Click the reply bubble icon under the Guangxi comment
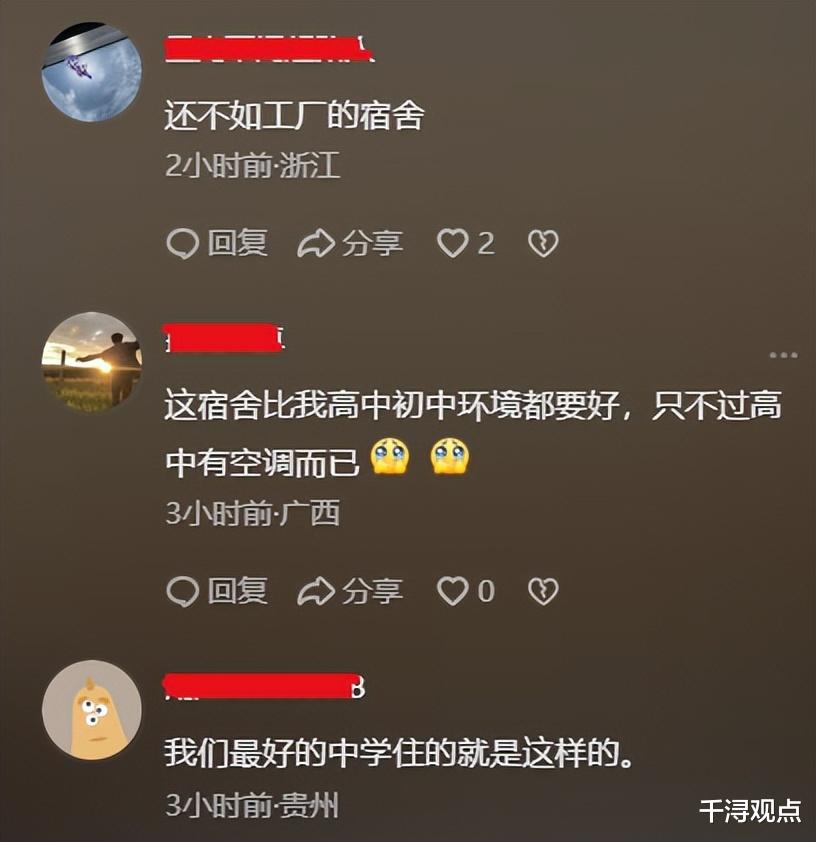The height and width of the screenshot is (842, 816). tap(183, 592)
